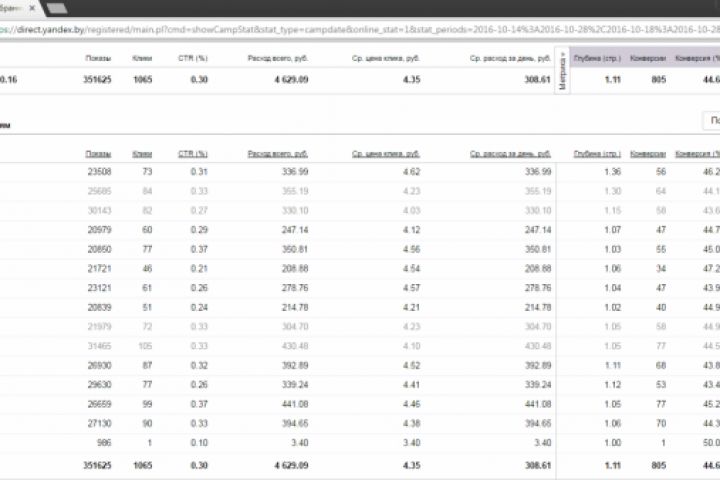Select impressions value 21721
The height and width of the screenshot is (480, 720).
click(x=100, y=268)
